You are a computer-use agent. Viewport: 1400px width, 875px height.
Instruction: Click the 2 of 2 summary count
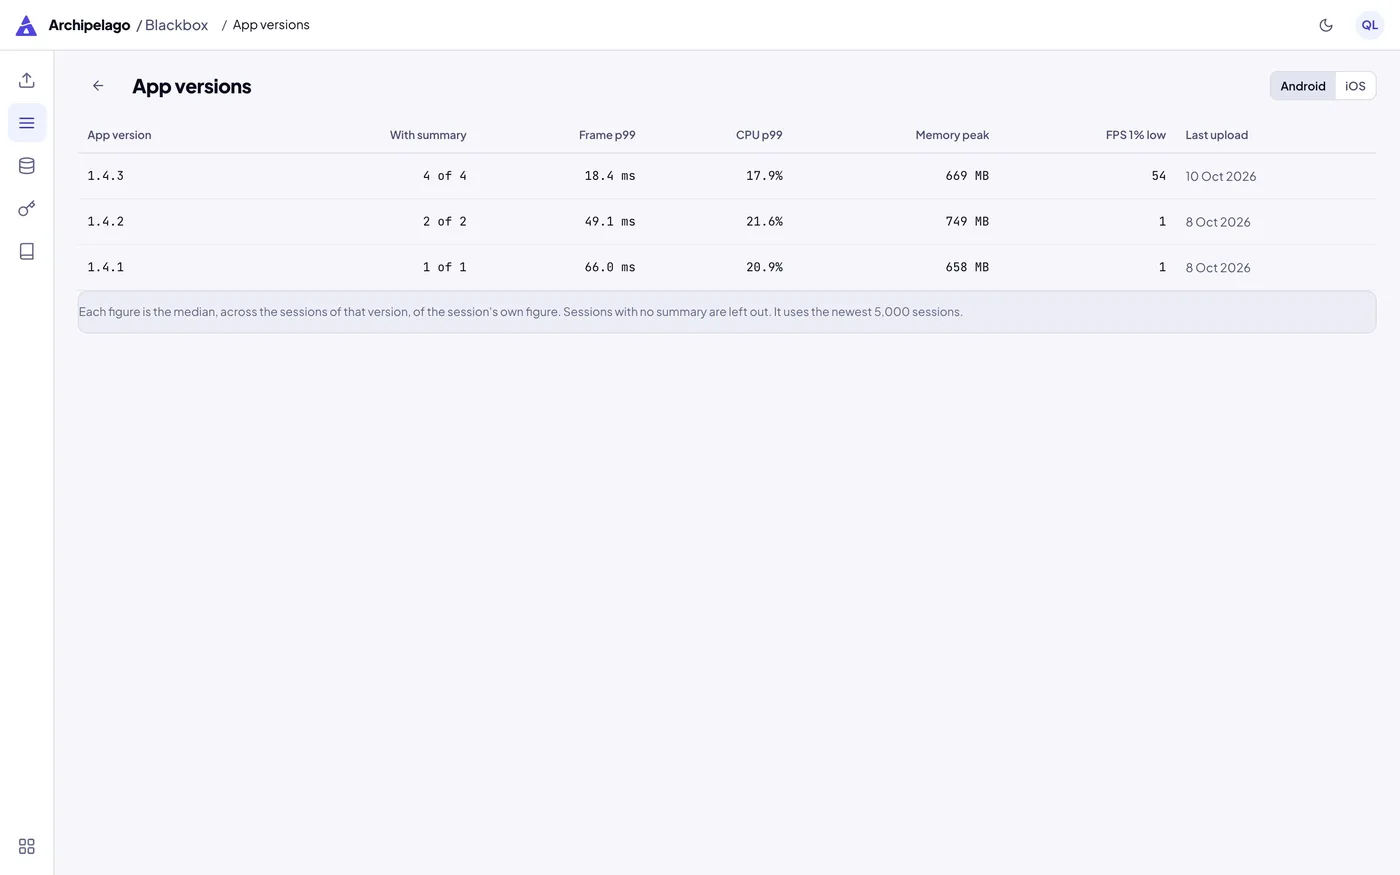point(445,222)
